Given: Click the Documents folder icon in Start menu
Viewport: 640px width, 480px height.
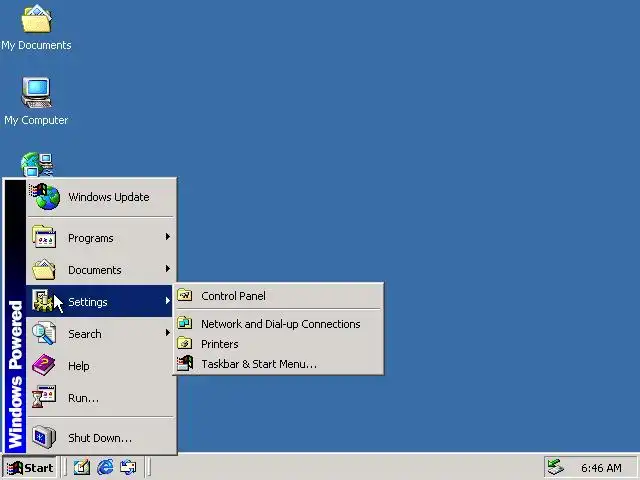Looking at the screenshot, I should 44,269.
